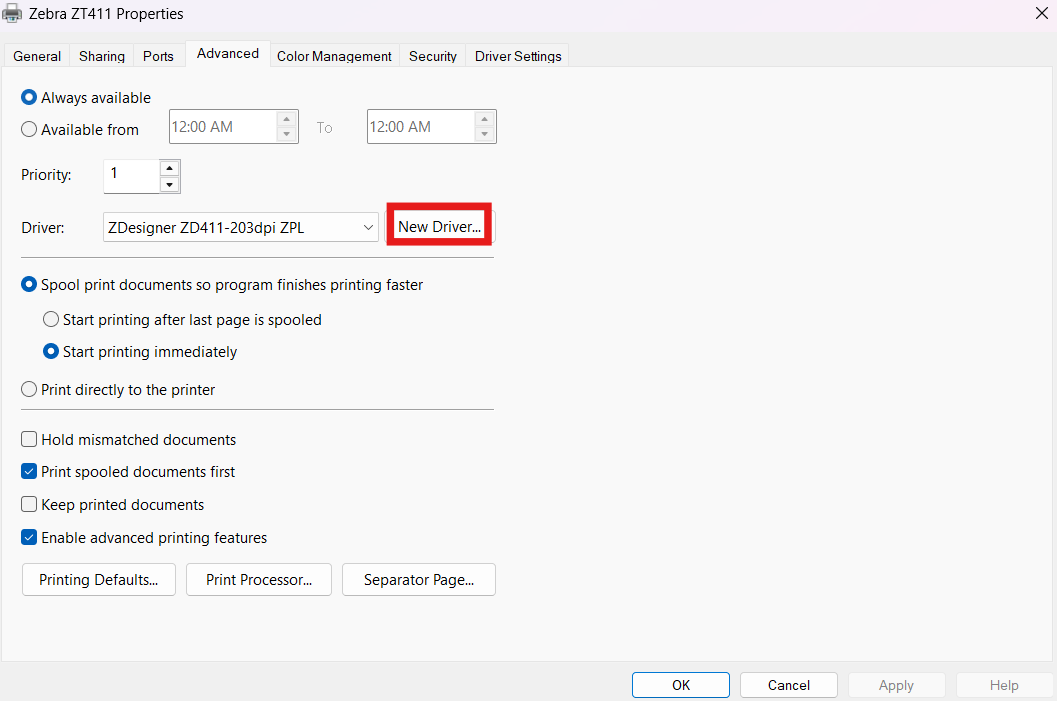Switch to the Ports tab

pos(158,56)
